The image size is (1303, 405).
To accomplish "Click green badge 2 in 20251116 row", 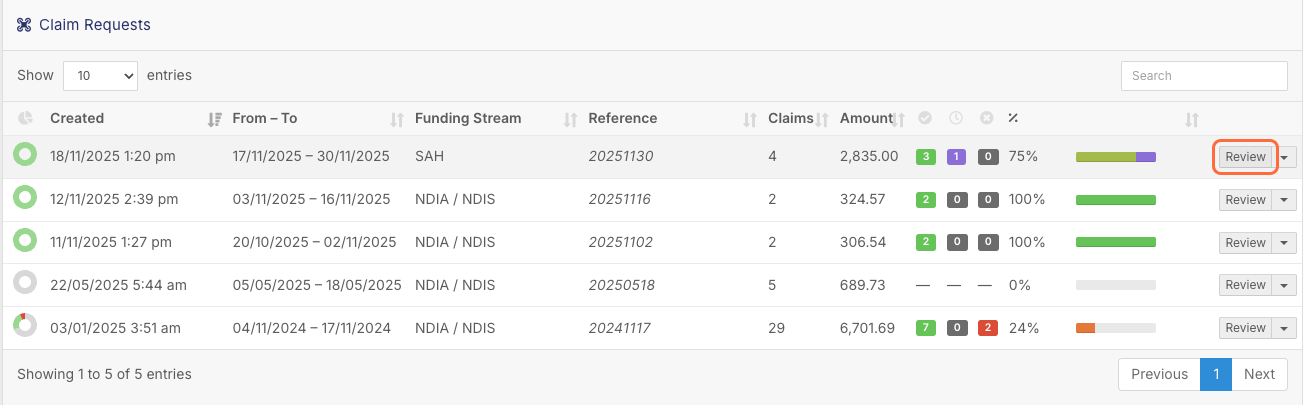I will pyautogui.click(x=926, y=200).
